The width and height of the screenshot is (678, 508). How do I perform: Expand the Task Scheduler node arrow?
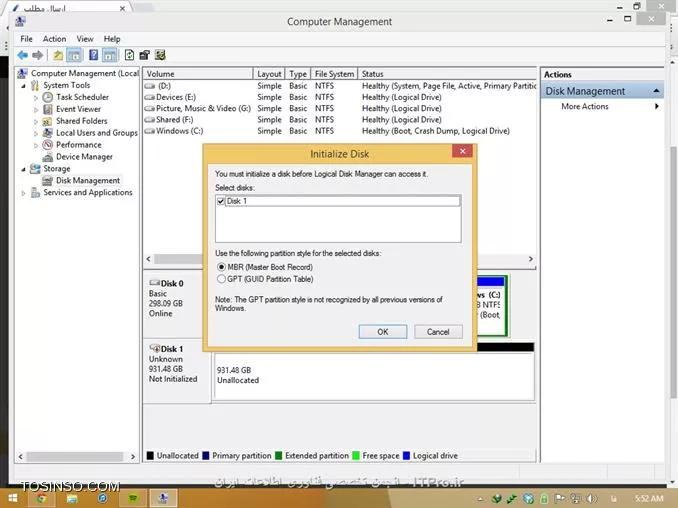[x=36, y=98]
